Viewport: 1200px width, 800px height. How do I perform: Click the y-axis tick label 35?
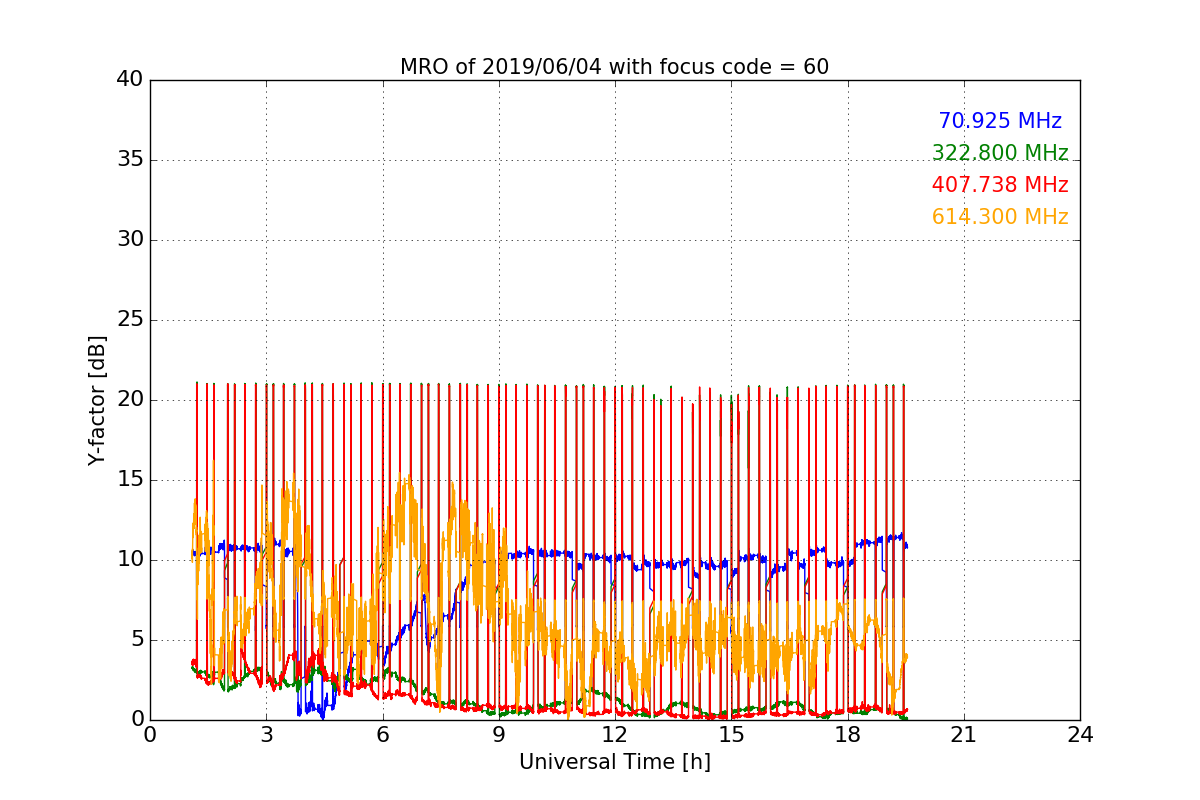pos(129,160)
